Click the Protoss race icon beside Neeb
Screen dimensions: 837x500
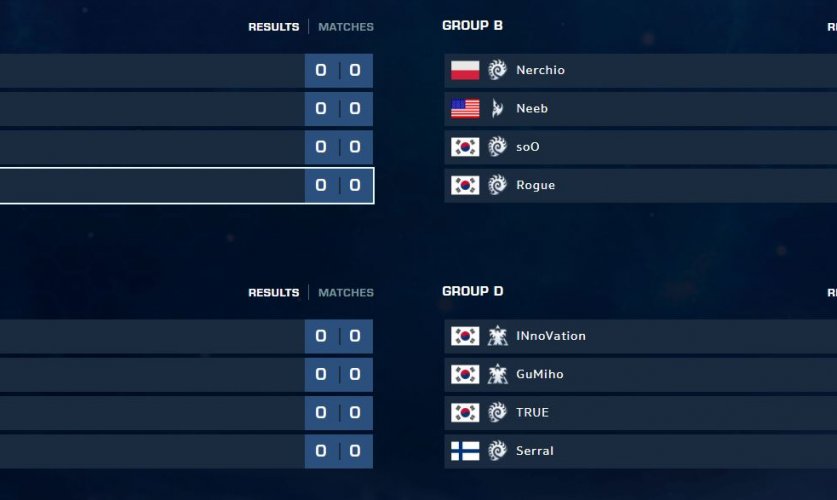click(497, 108)
